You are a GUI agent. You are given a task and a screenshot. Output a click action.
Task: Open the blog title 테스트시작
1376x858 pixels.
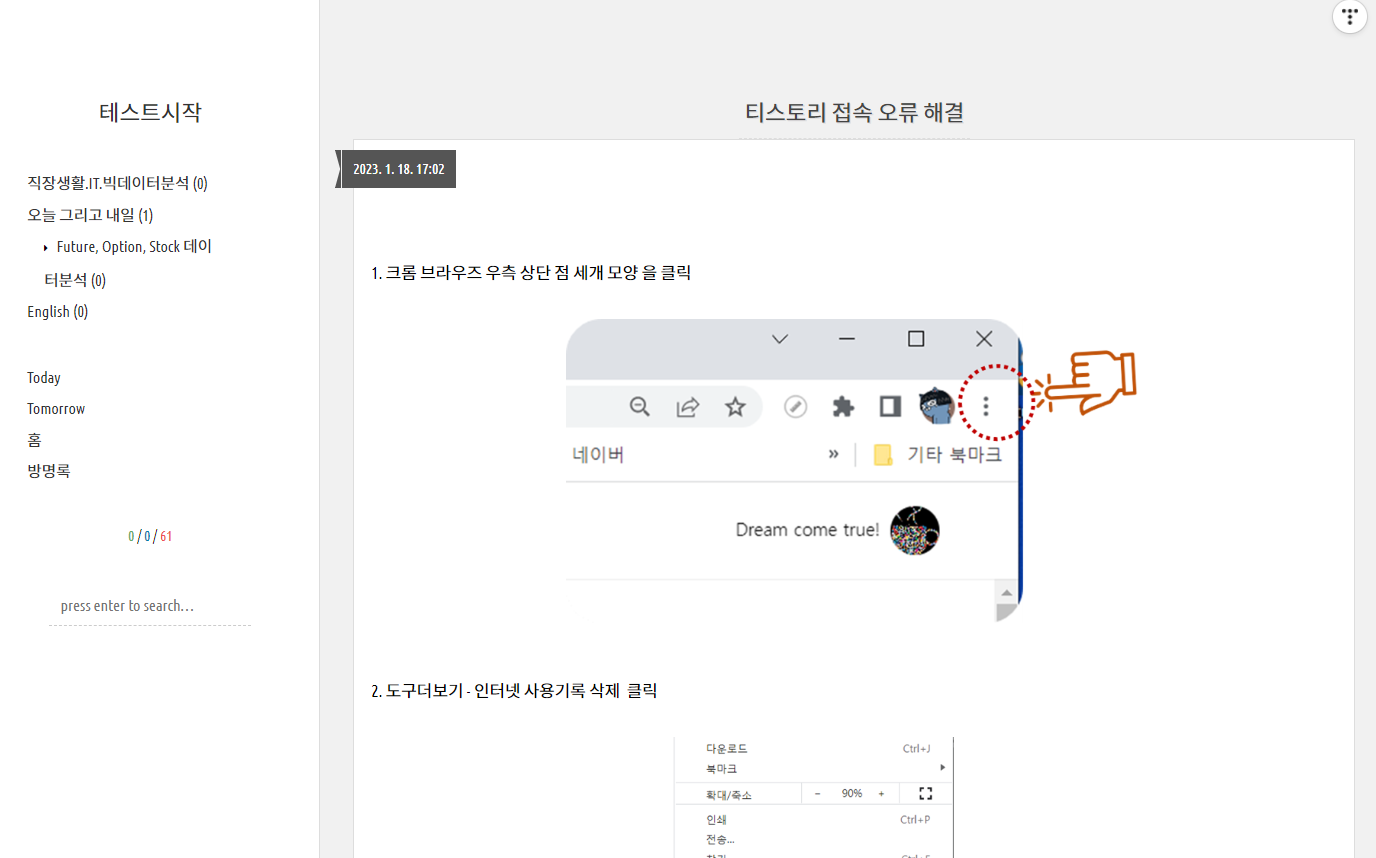pyautogui.click(x=150, y=112)
